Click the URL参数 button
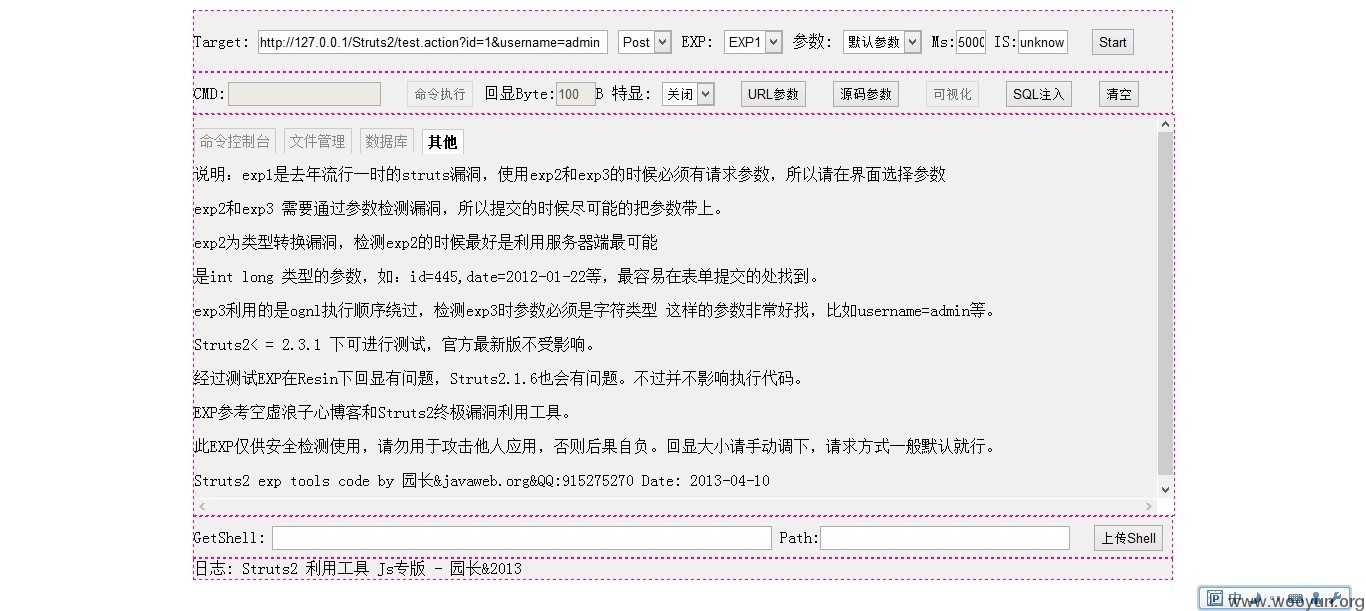The image size is (1366, 611). (774, 94)
